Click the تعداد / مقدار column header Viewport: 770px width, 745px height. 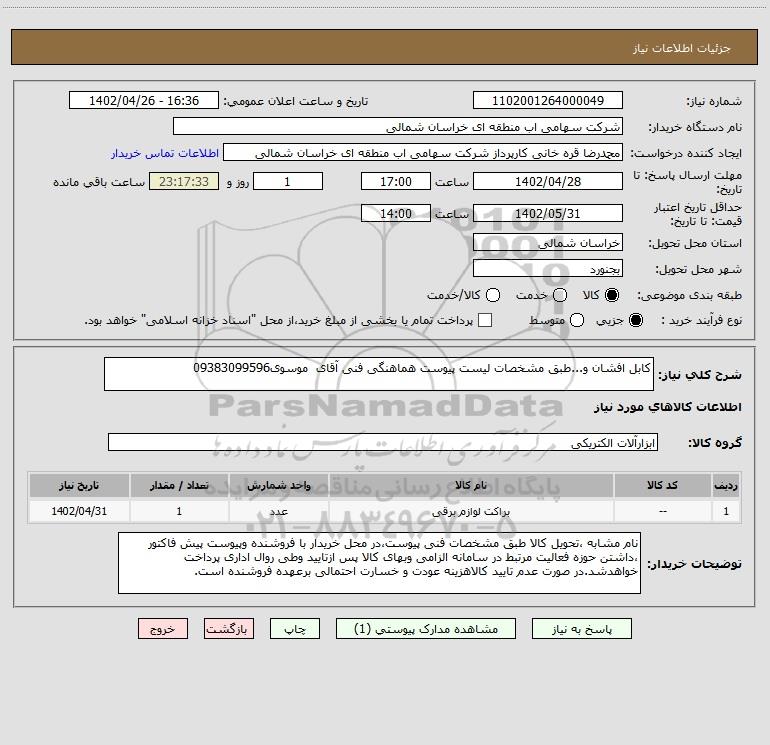click(179, 485)
